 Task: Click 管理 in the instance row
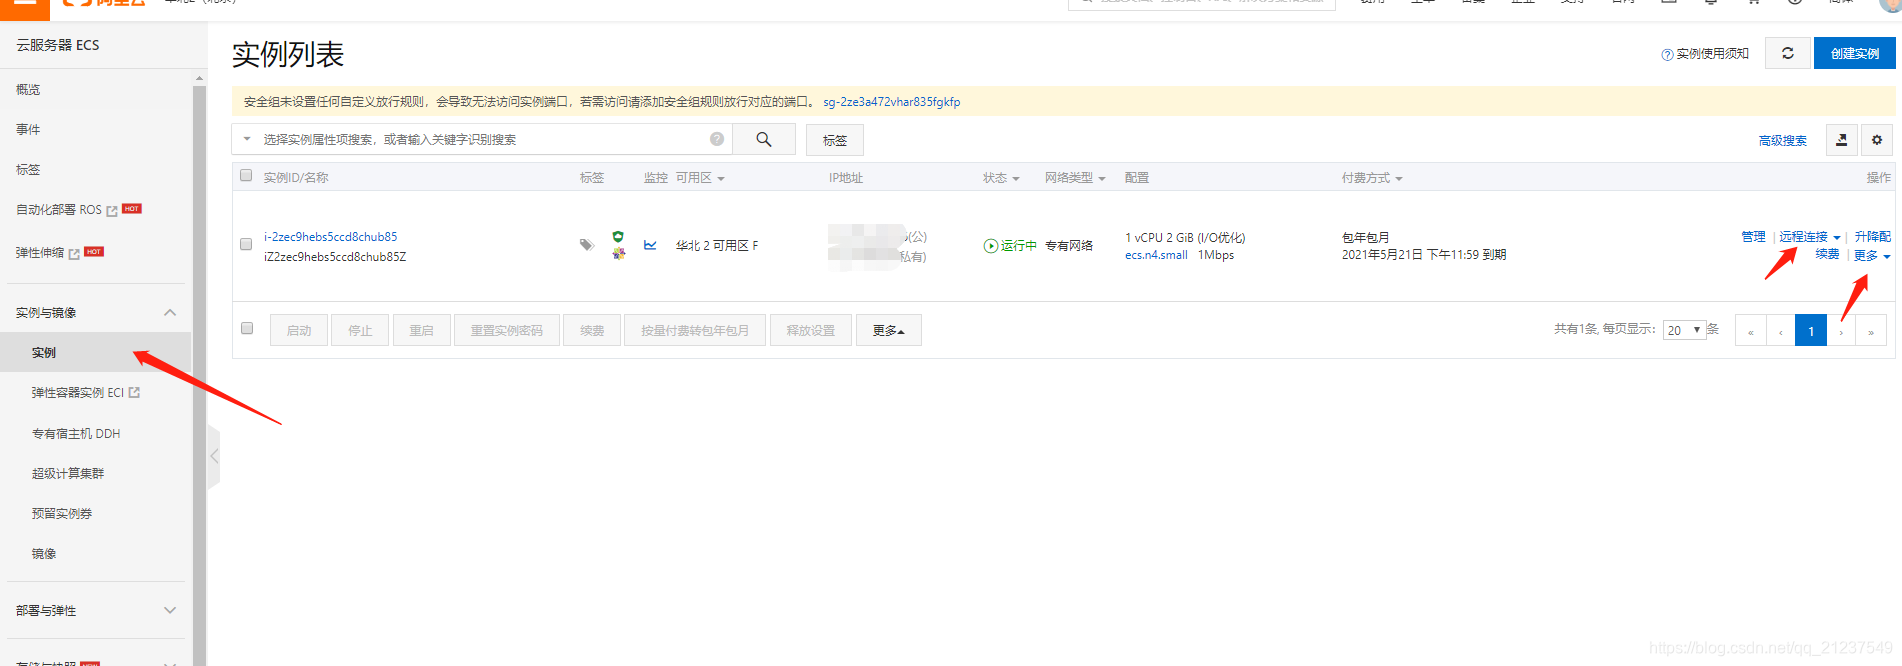point(1753,237)
